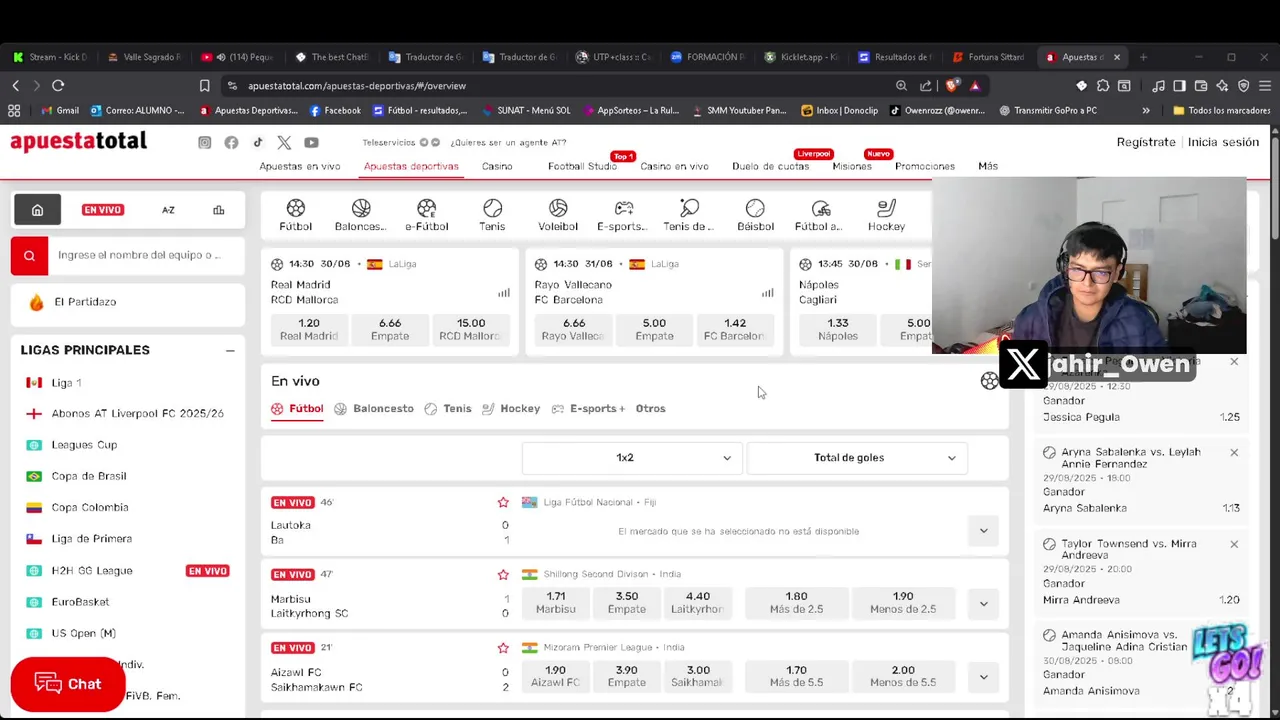Screen dimensions: 1280x720
Task: Open Brave Shields icon
Action: (952, 86)
